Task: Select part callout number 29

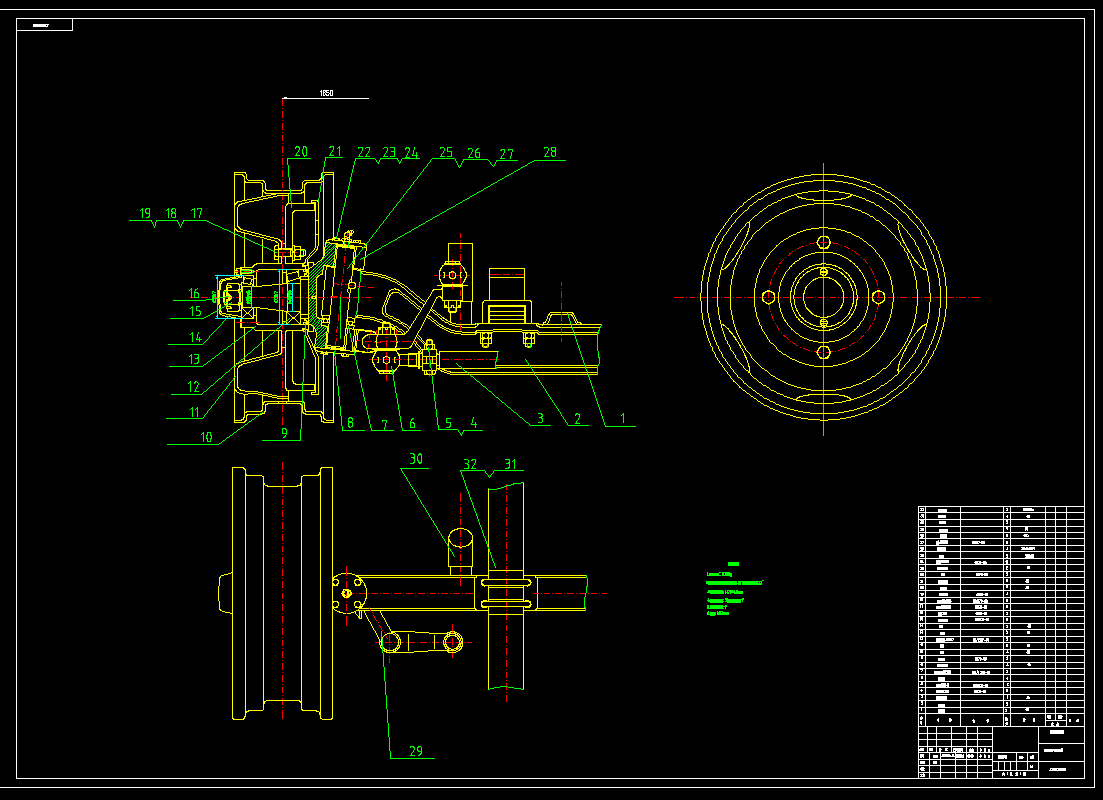Action: tap(416, 751)
